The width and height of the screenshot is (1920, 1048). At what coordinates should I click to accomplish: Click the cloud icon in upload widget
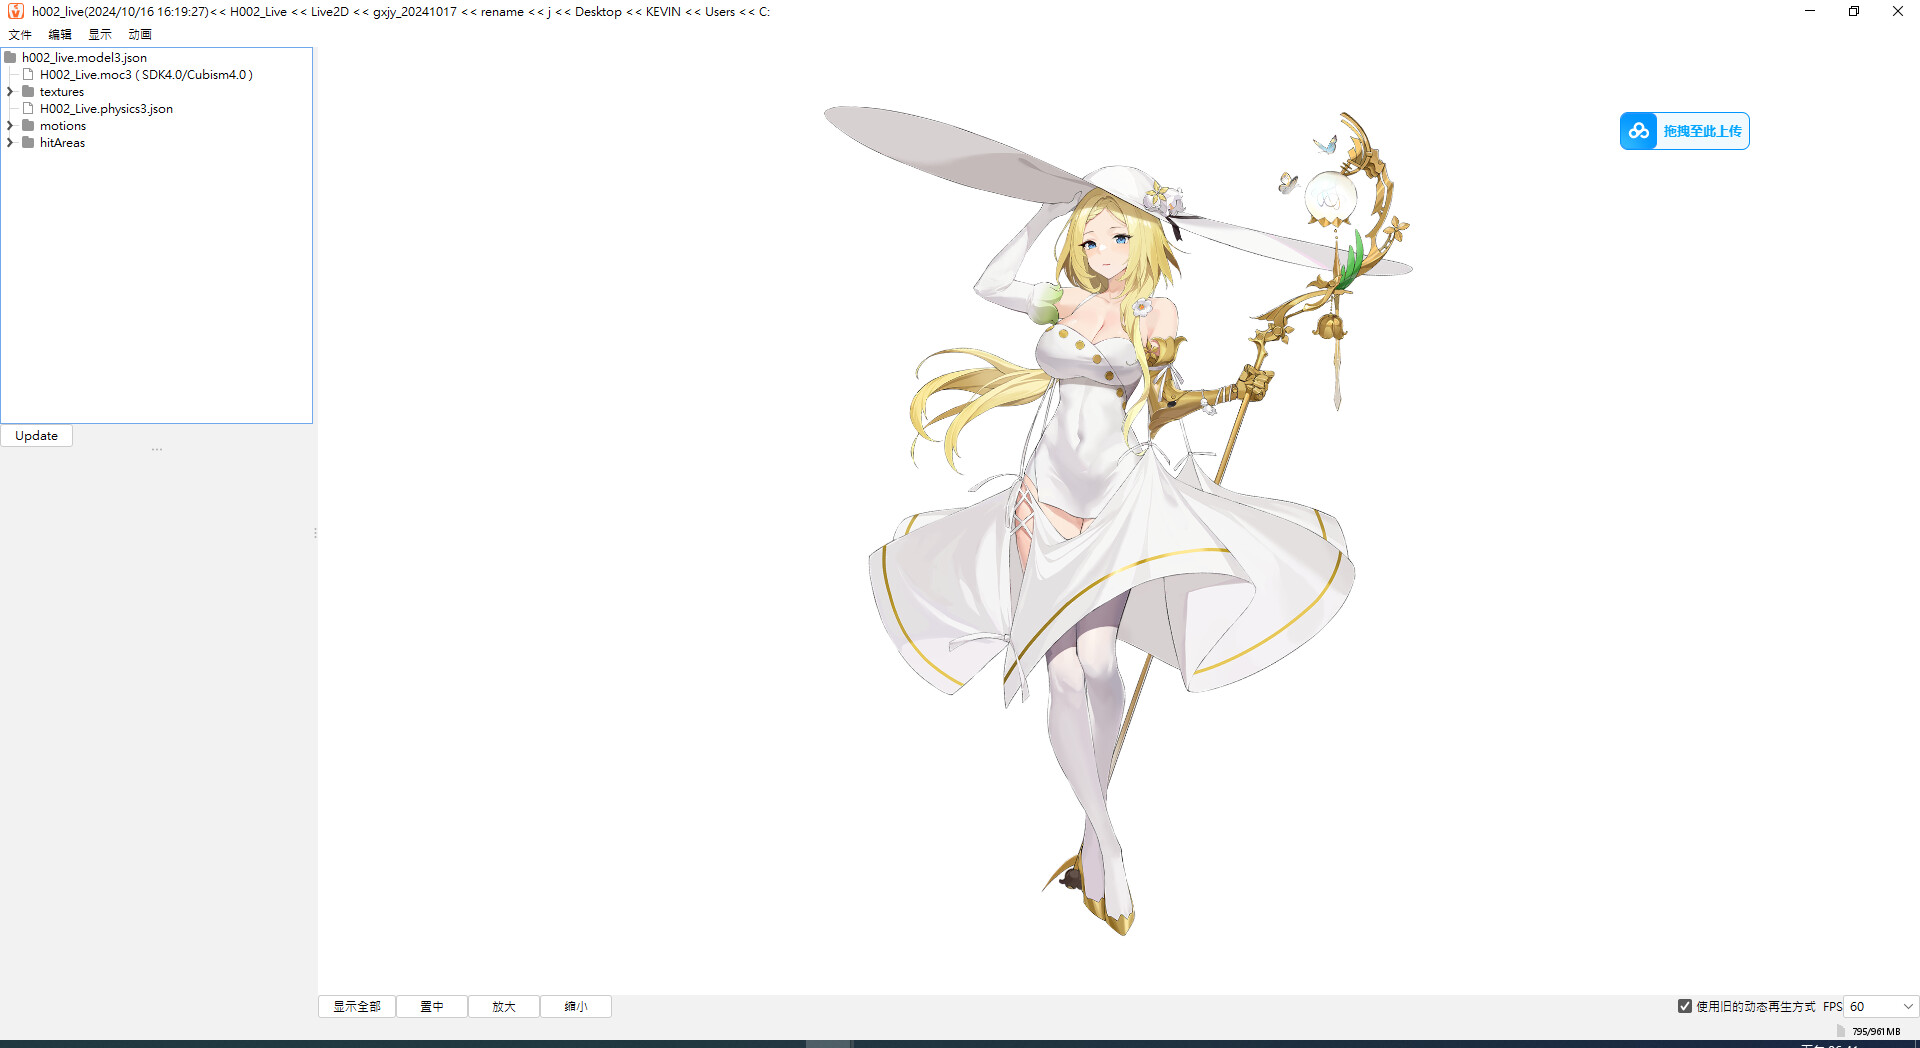tap(1639, 131)
